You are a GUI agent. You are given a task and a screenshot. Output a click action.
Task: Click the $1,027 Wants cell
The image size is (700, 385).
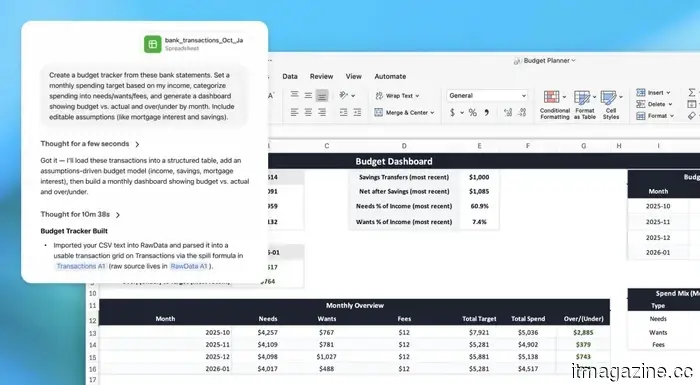326,357
